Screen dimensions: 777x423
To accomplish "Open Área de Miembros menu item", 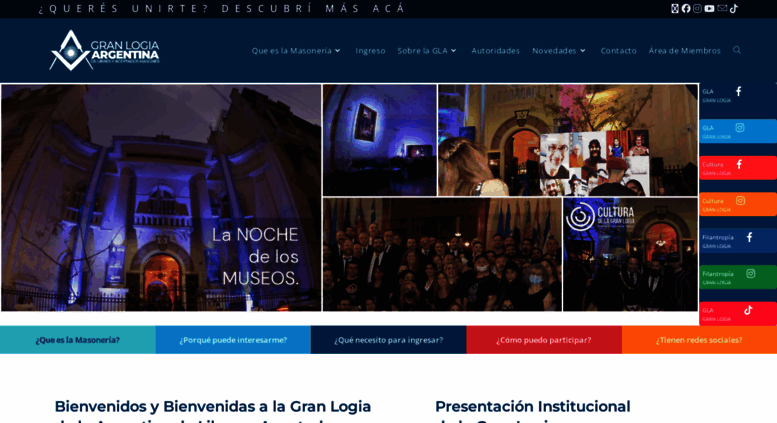I will [x=684, y=51].
